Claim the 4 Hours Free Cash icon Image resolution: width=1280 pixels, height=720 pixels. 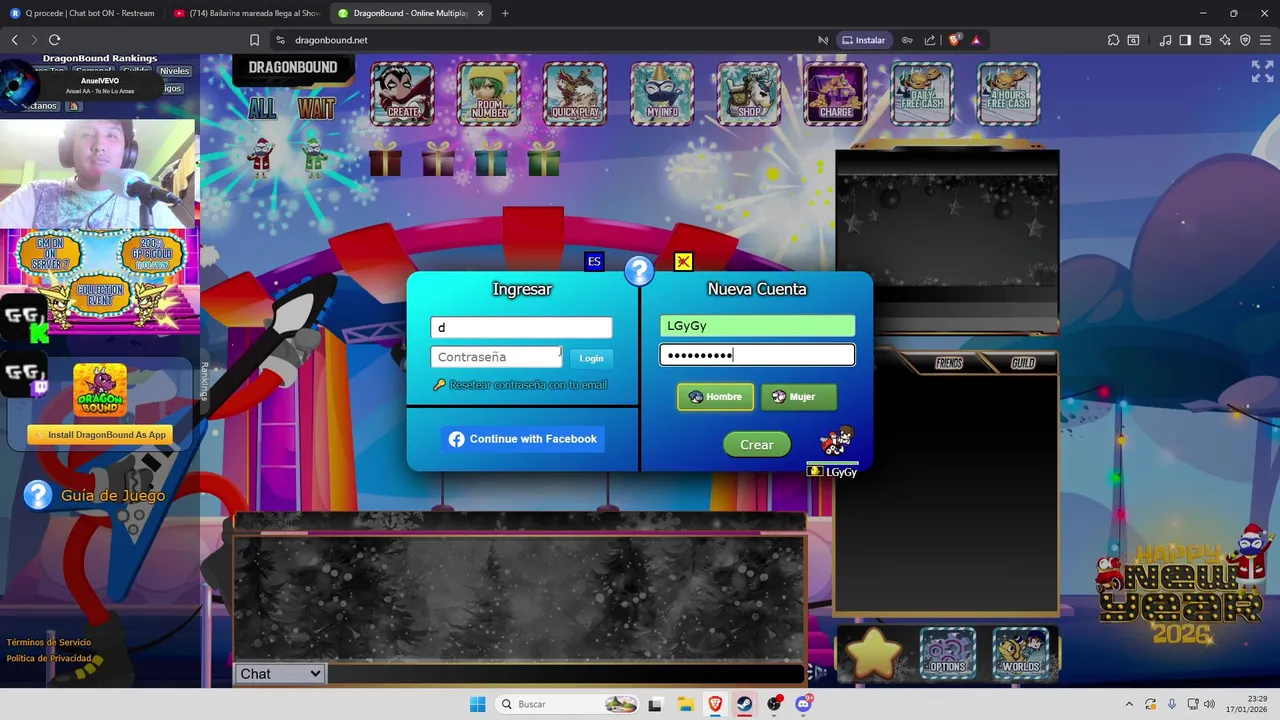tap(1008, 93)
